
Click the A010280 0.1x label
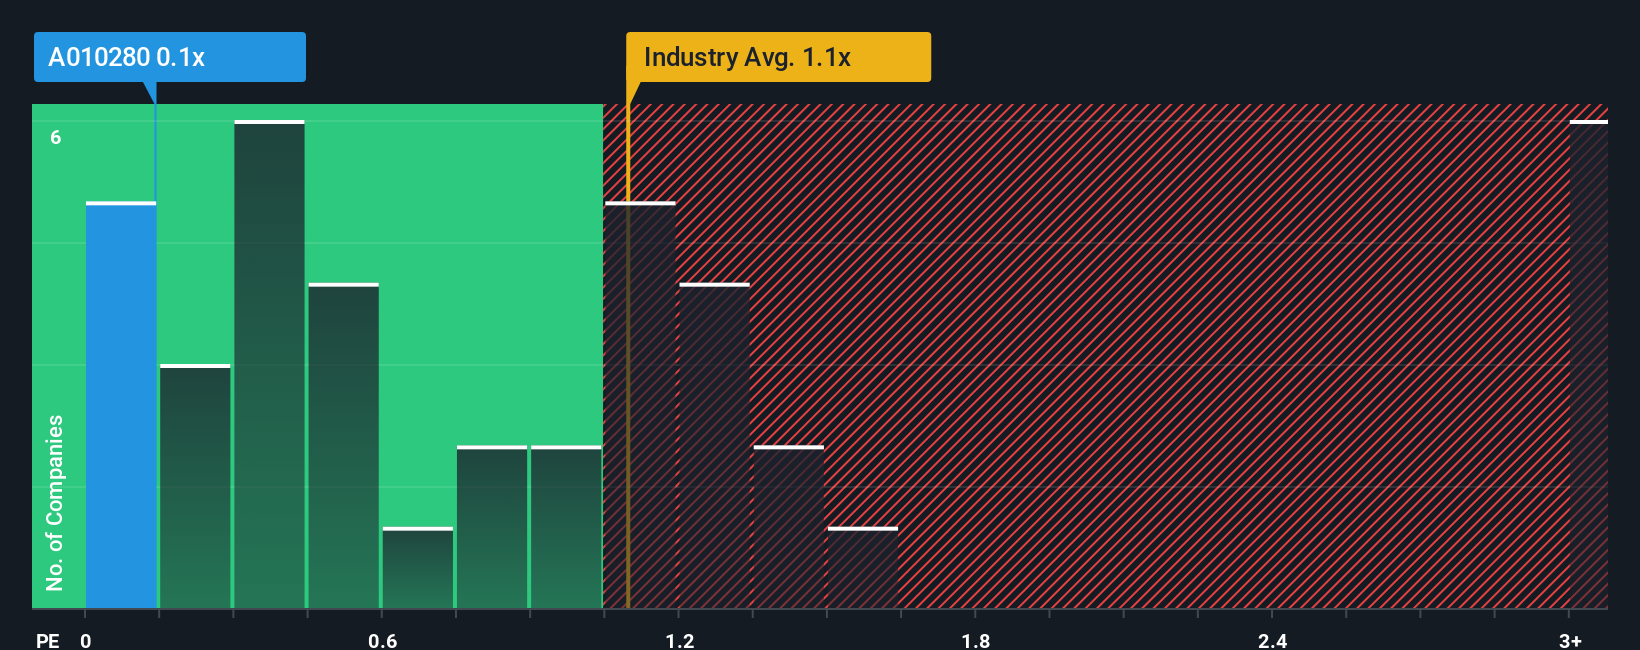(x=169, y=57)
